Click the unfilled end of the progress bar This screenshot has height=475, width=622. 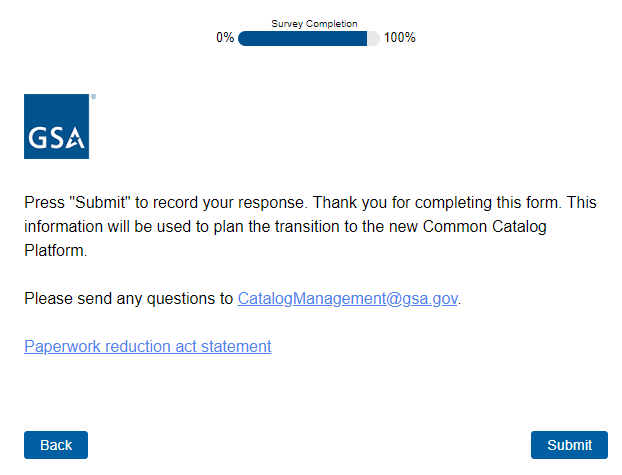click(x=374, y=38)
